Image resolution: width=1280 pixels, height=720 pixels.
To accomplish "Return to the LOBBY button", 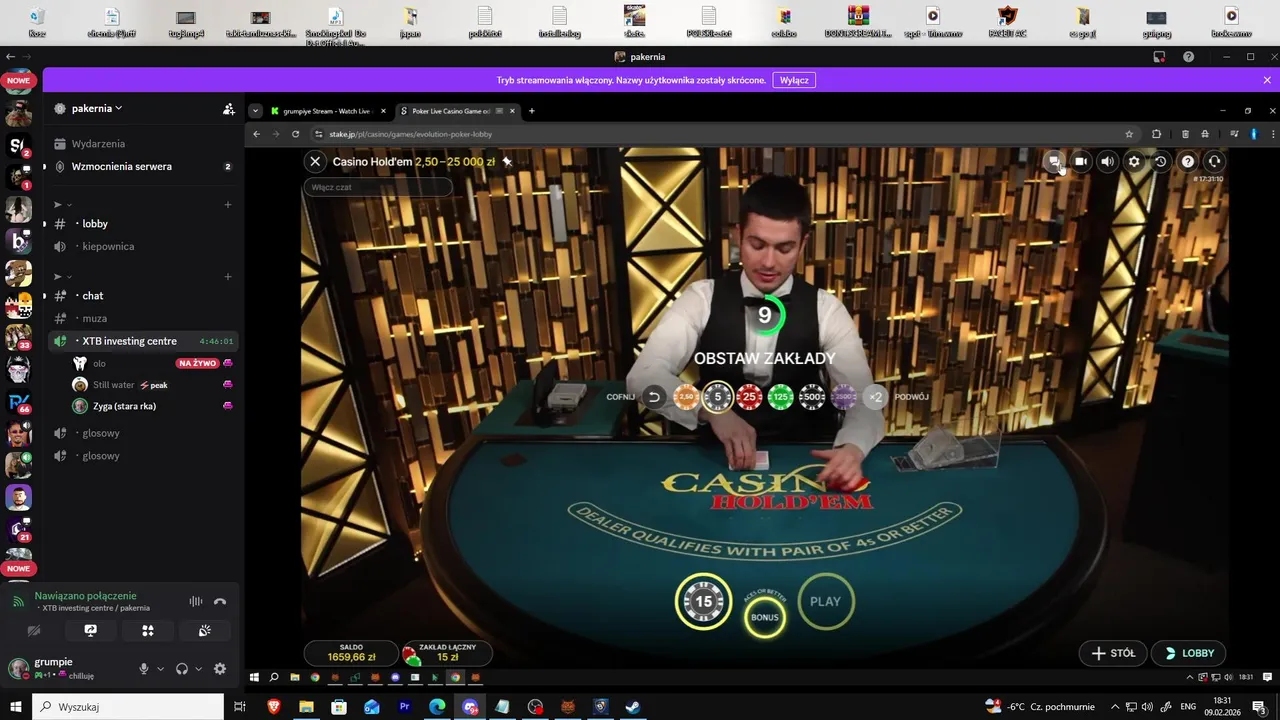I will click(x=1189, y=653).
